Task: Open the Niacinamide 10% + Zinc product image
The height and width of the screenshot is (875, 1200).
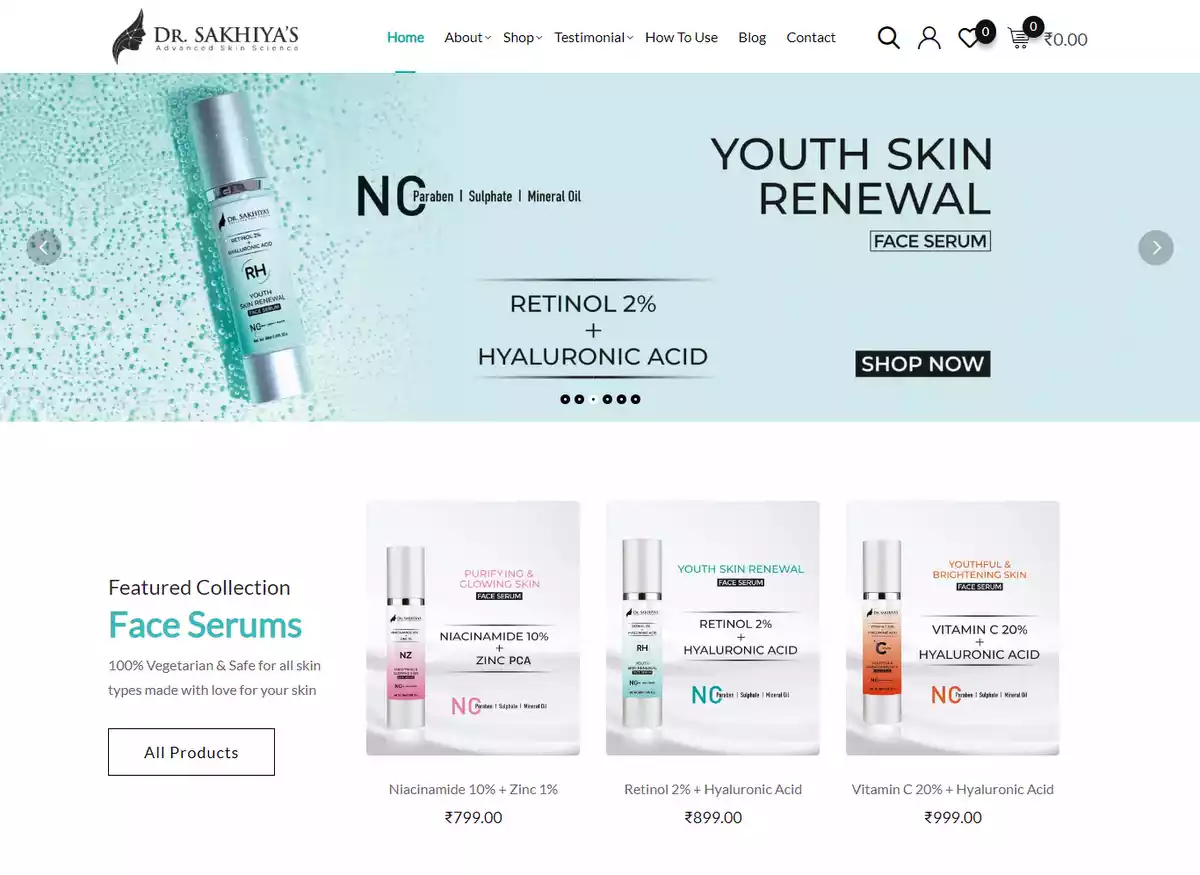Action: tap(473, 628)
